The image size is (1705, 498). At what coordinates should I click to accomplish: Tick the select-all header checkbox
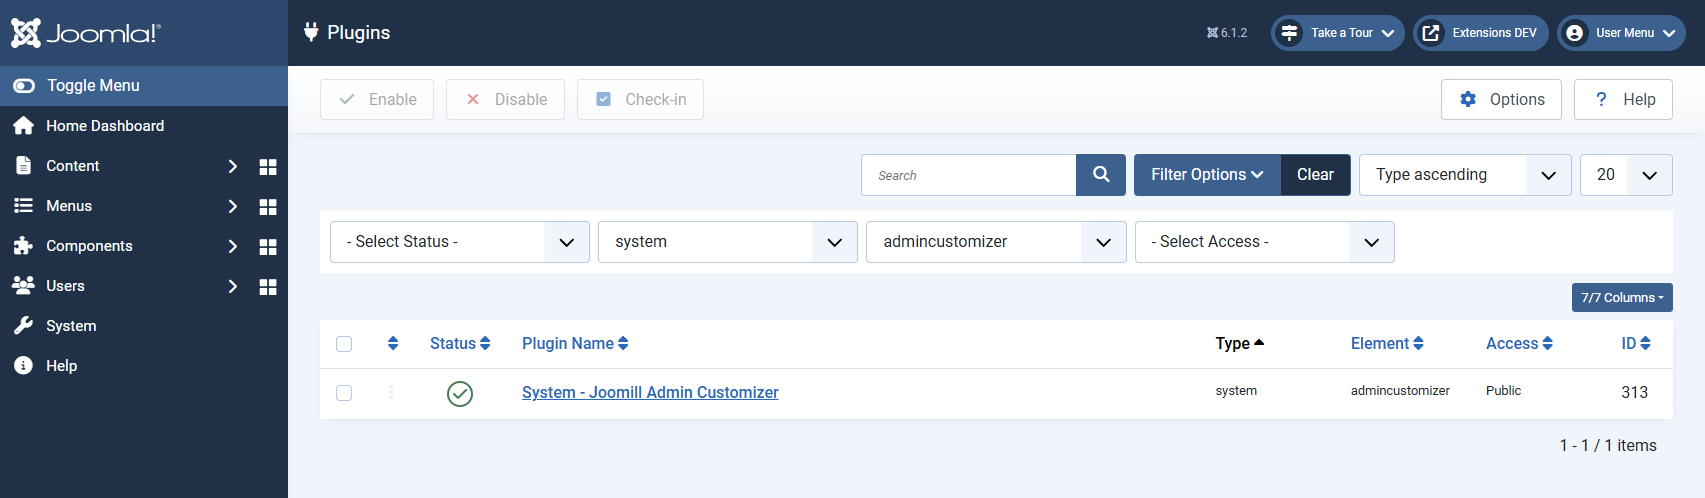344,344
